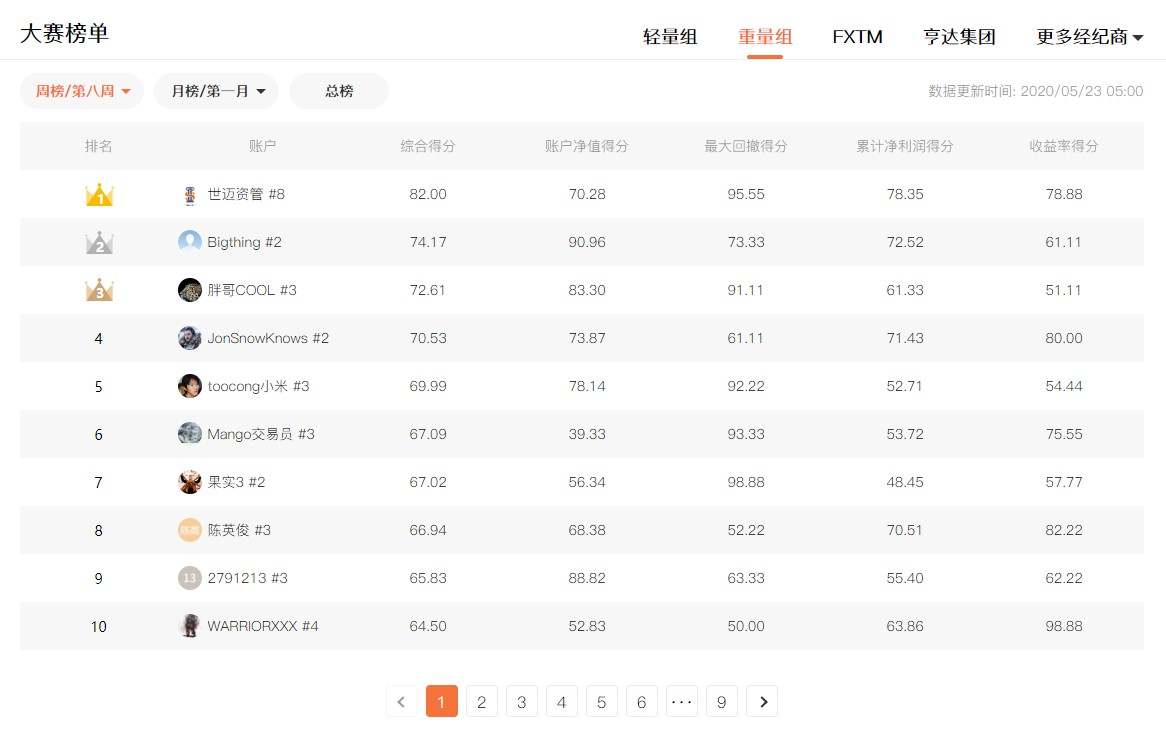The height and width of the screenshot is (741, 1166).
Task: Go to page 2
Action: coord(482,702)
